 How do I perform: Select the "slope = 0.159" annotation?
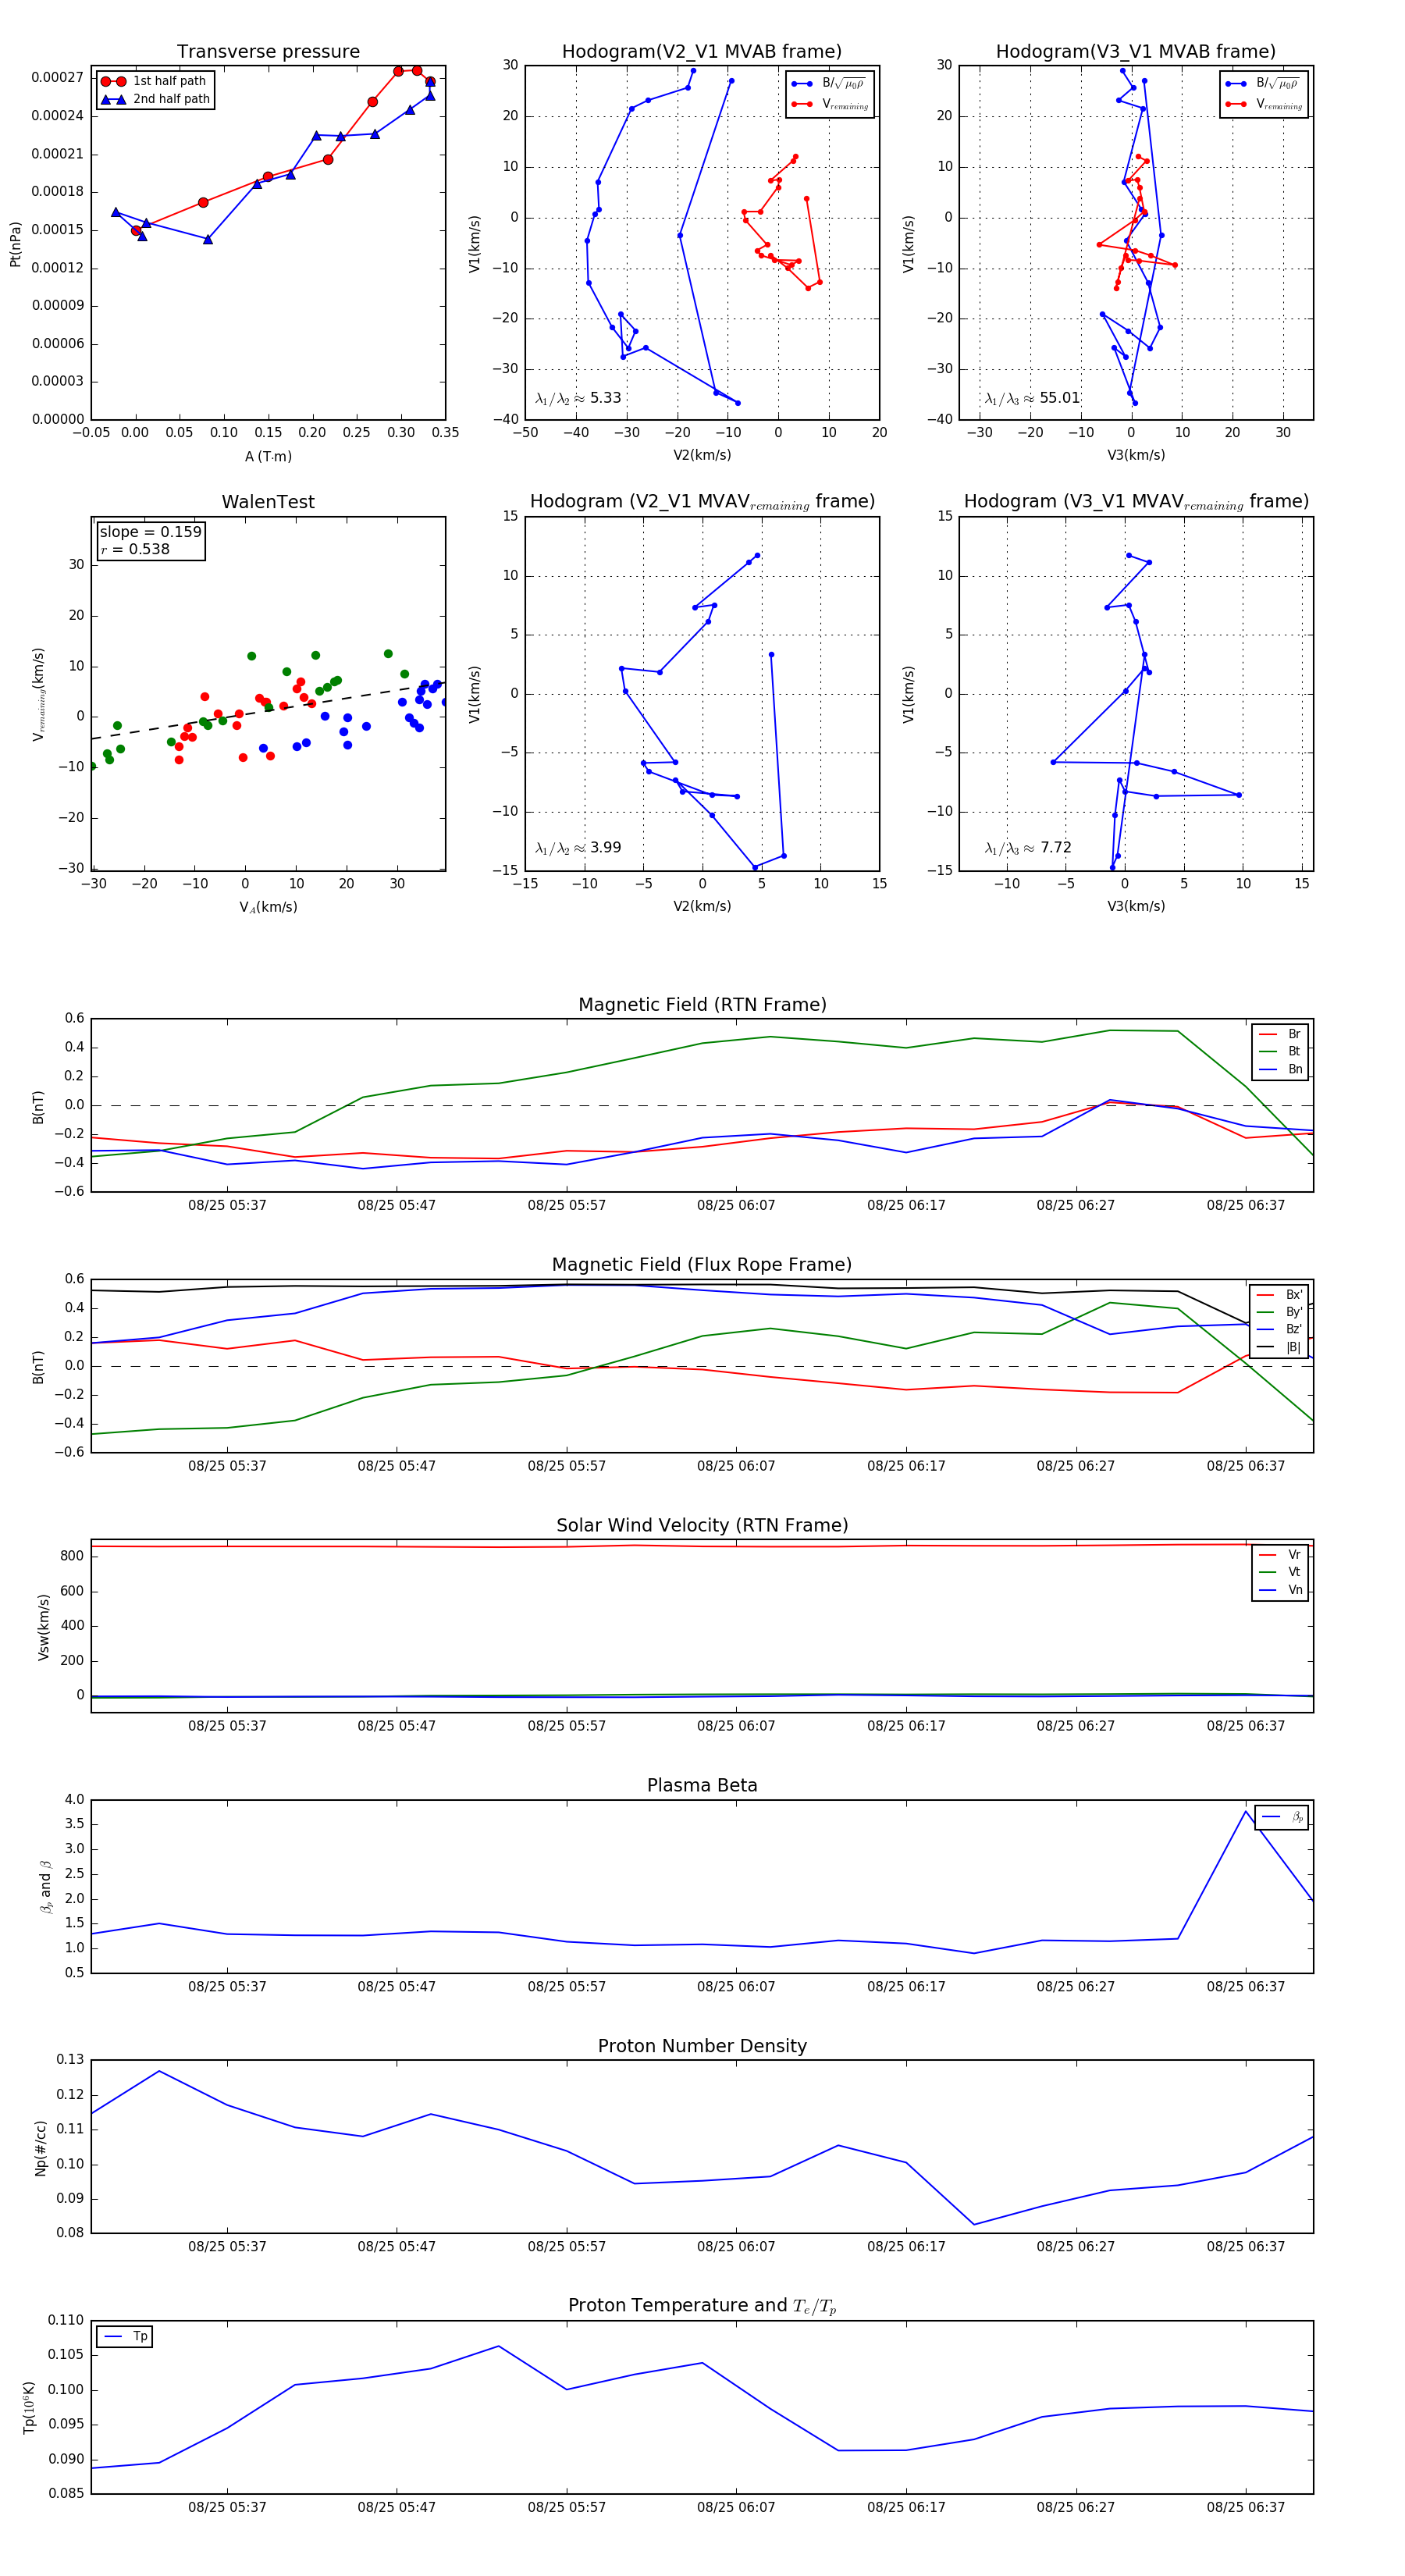pos(150,532)
